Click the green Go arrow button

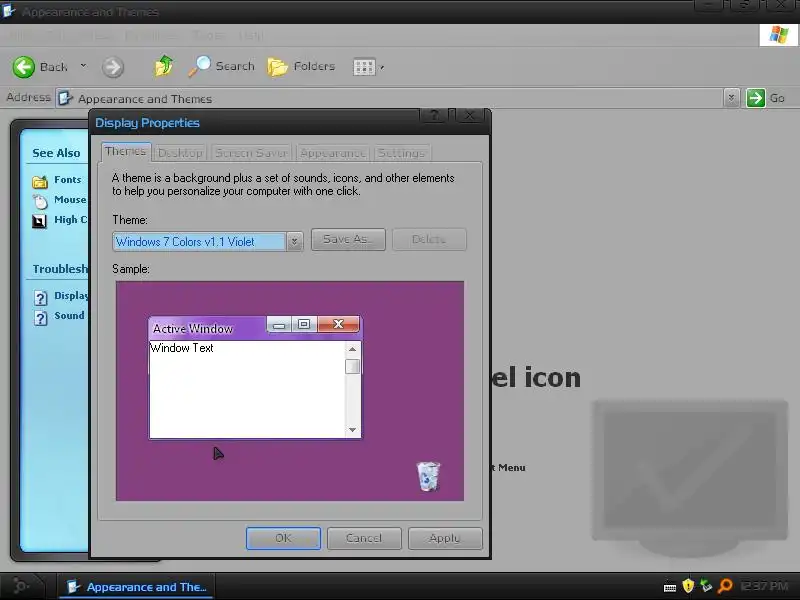pyautogui.click(x=755, y=97)
